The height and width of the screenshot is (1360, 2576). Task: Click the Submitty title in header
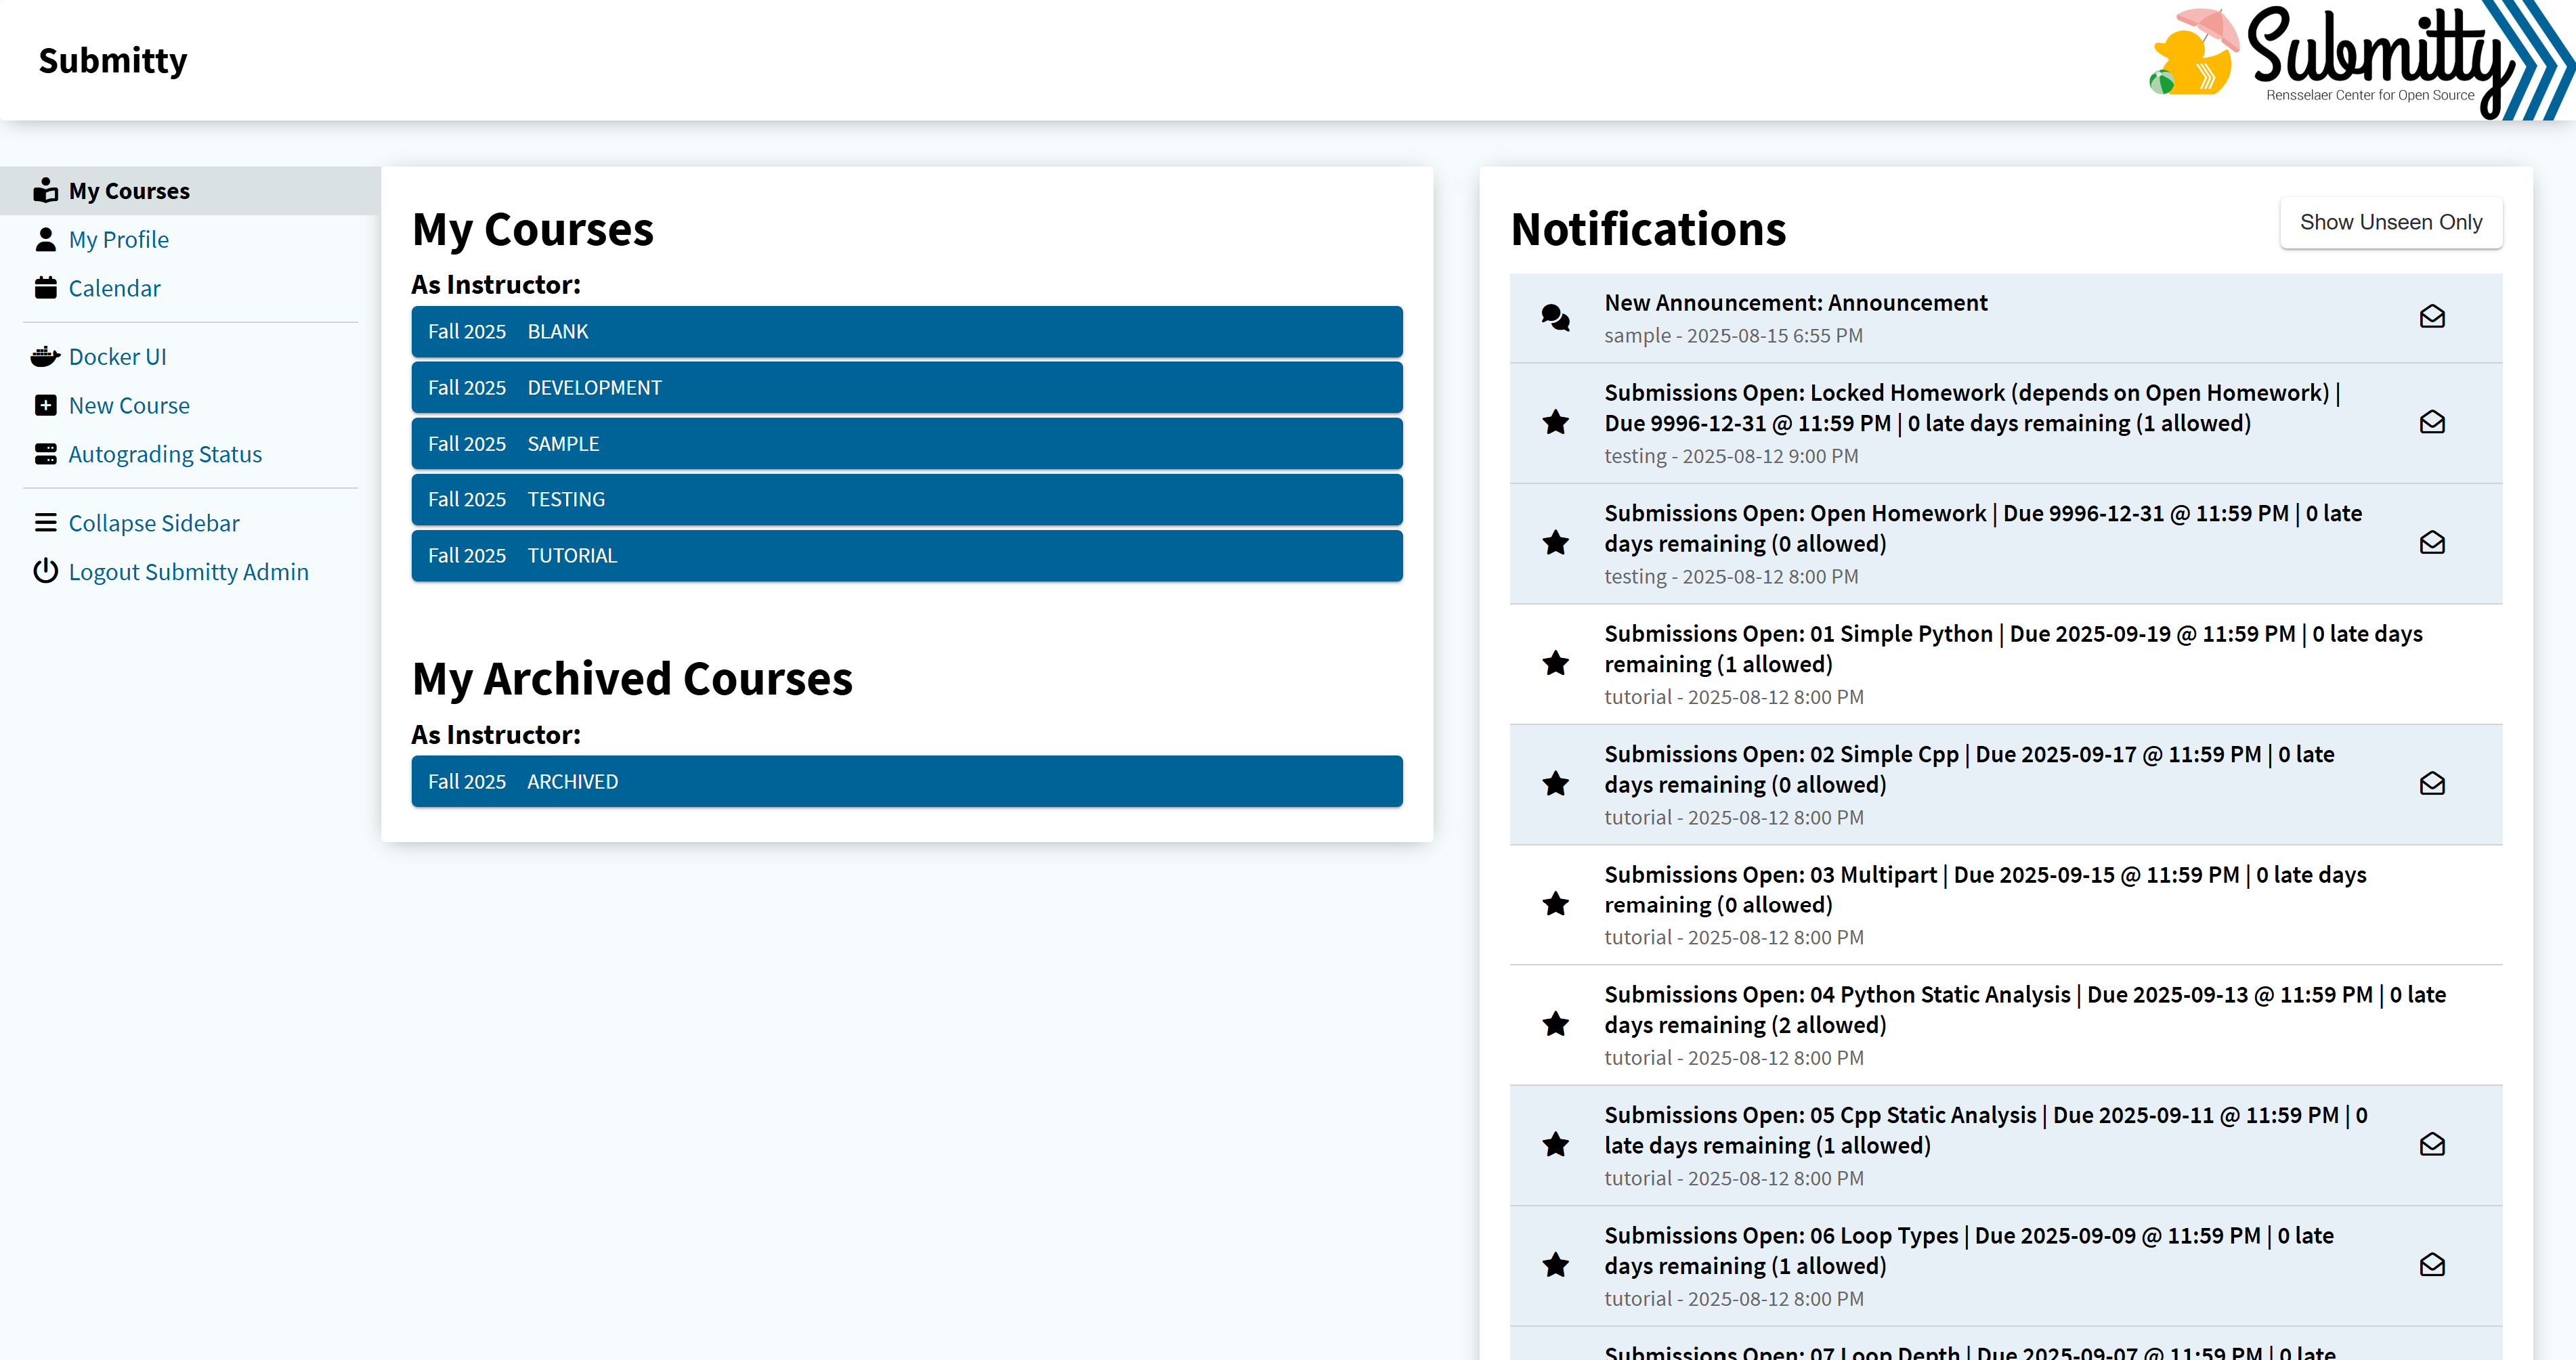pyautogui.click(x=113, y=60)
